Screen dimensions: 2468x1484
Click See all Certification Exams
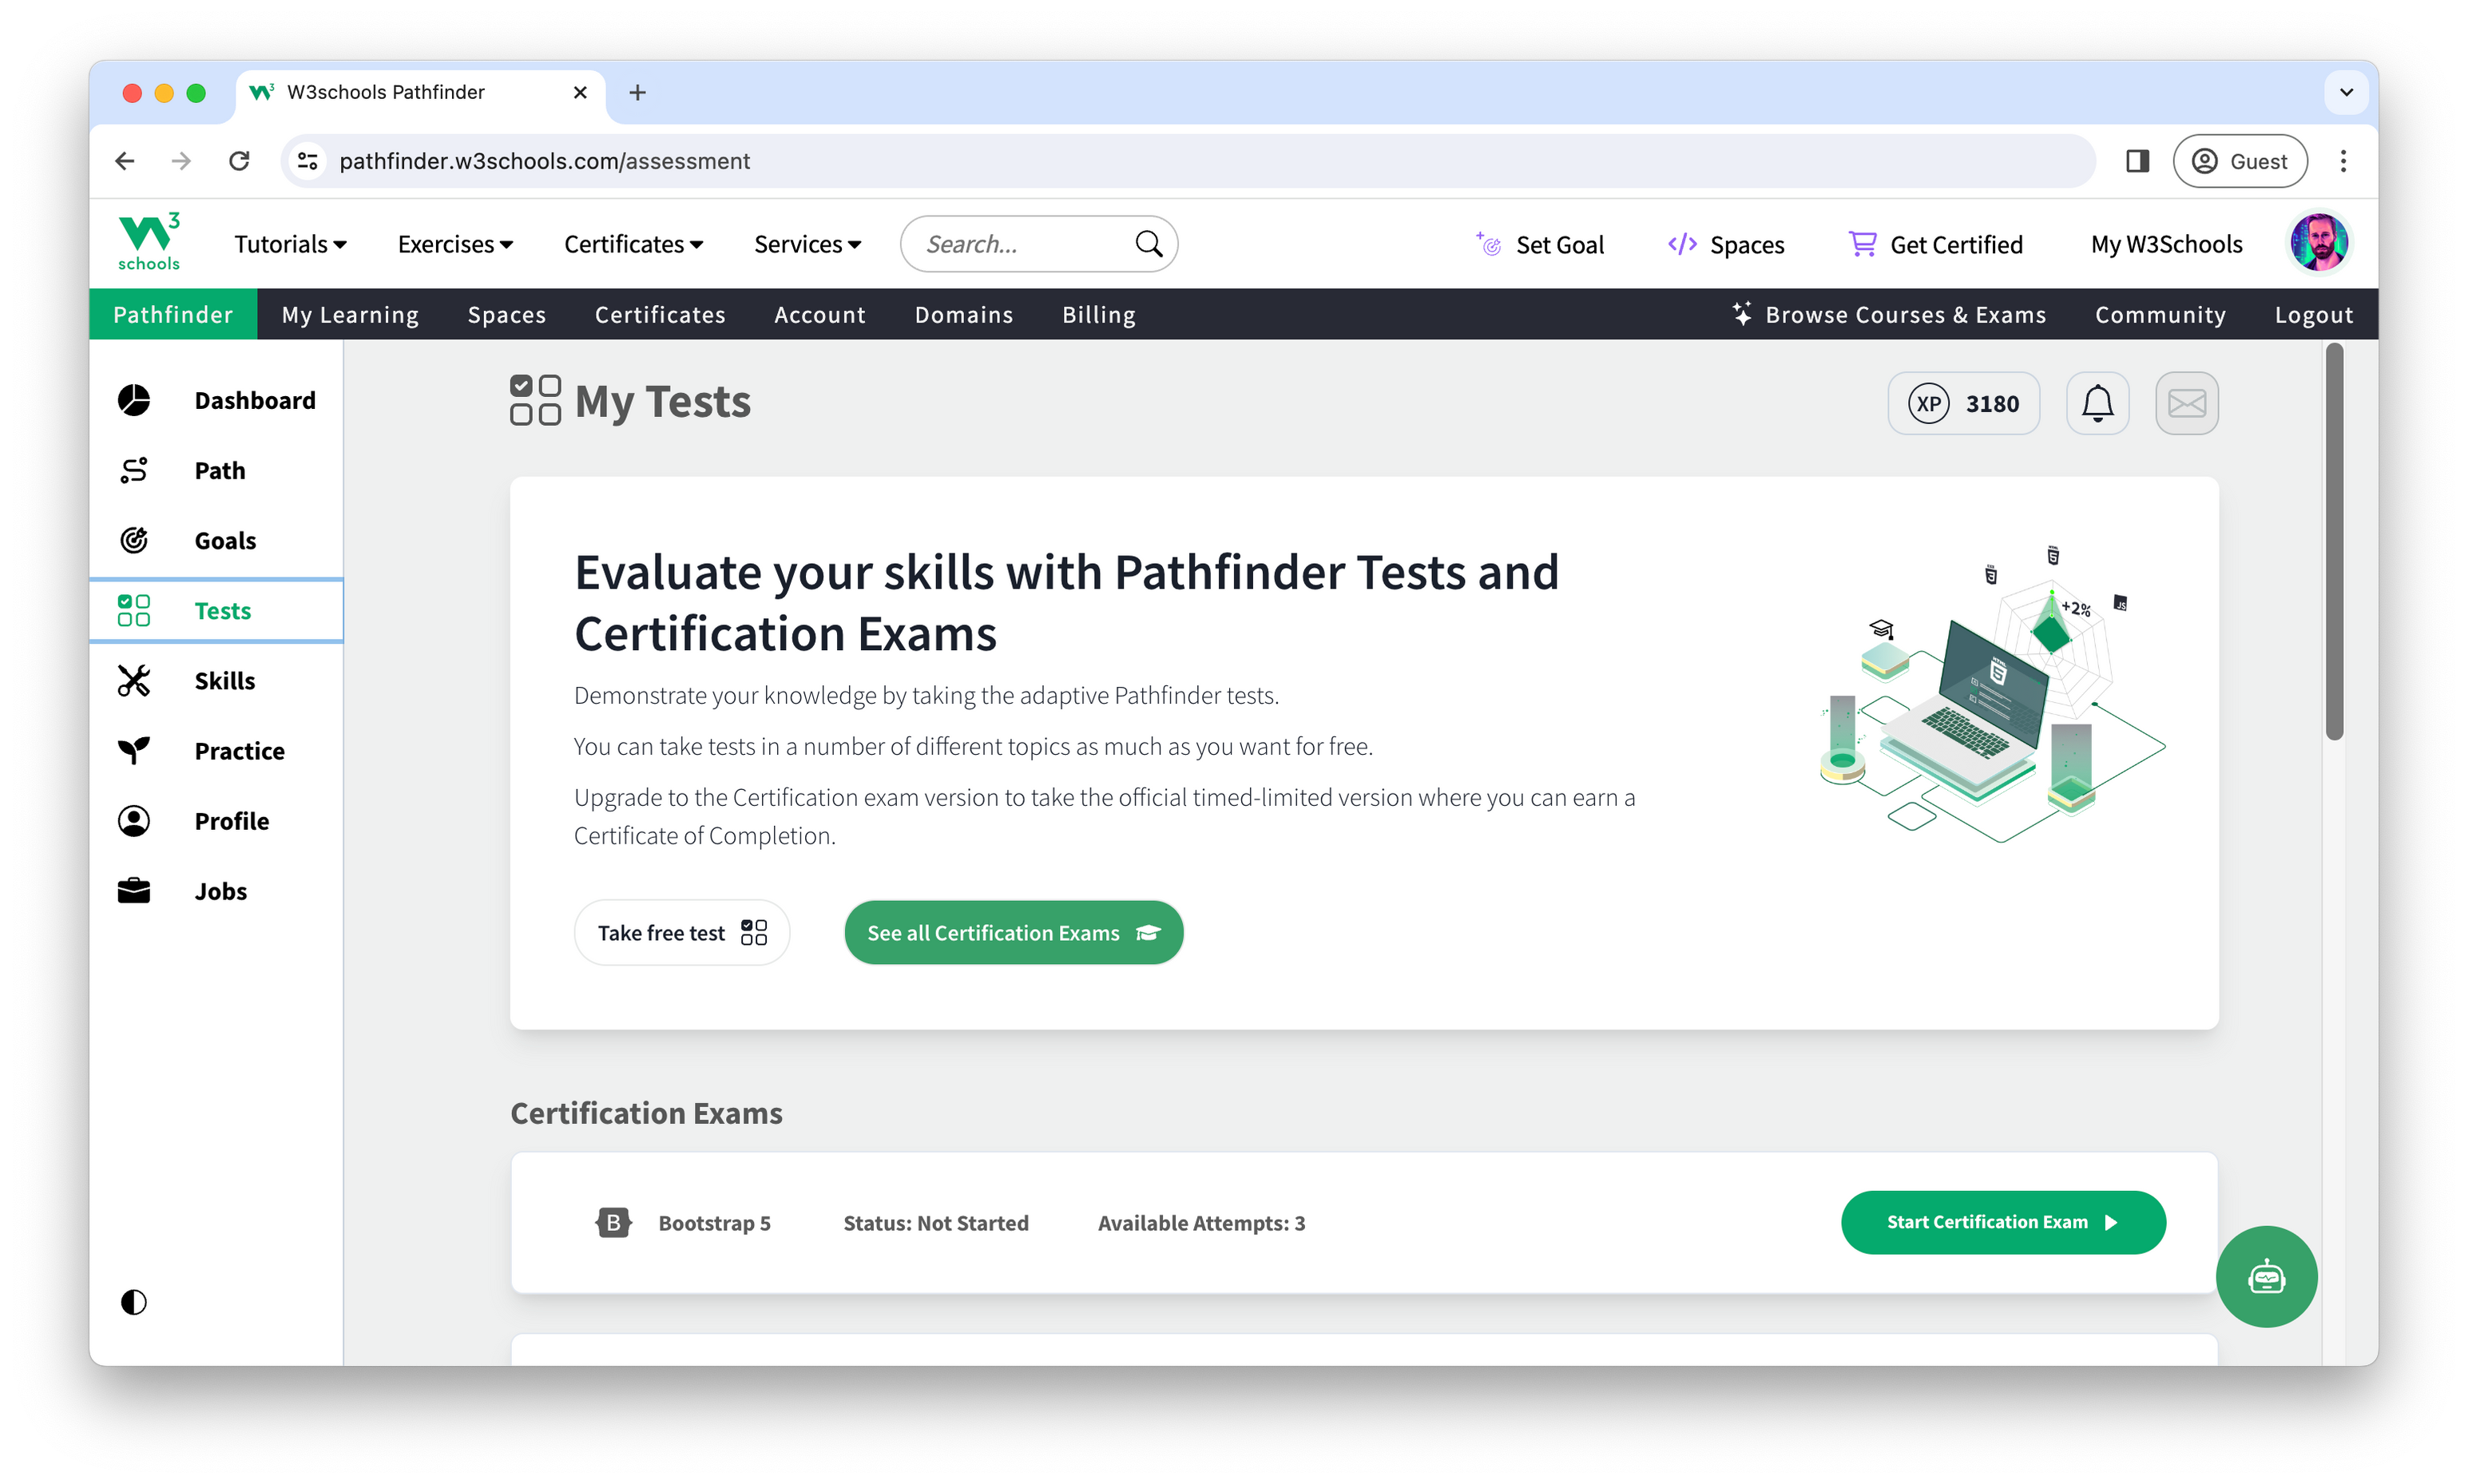pyautogui.click(x=1013, y=932)
